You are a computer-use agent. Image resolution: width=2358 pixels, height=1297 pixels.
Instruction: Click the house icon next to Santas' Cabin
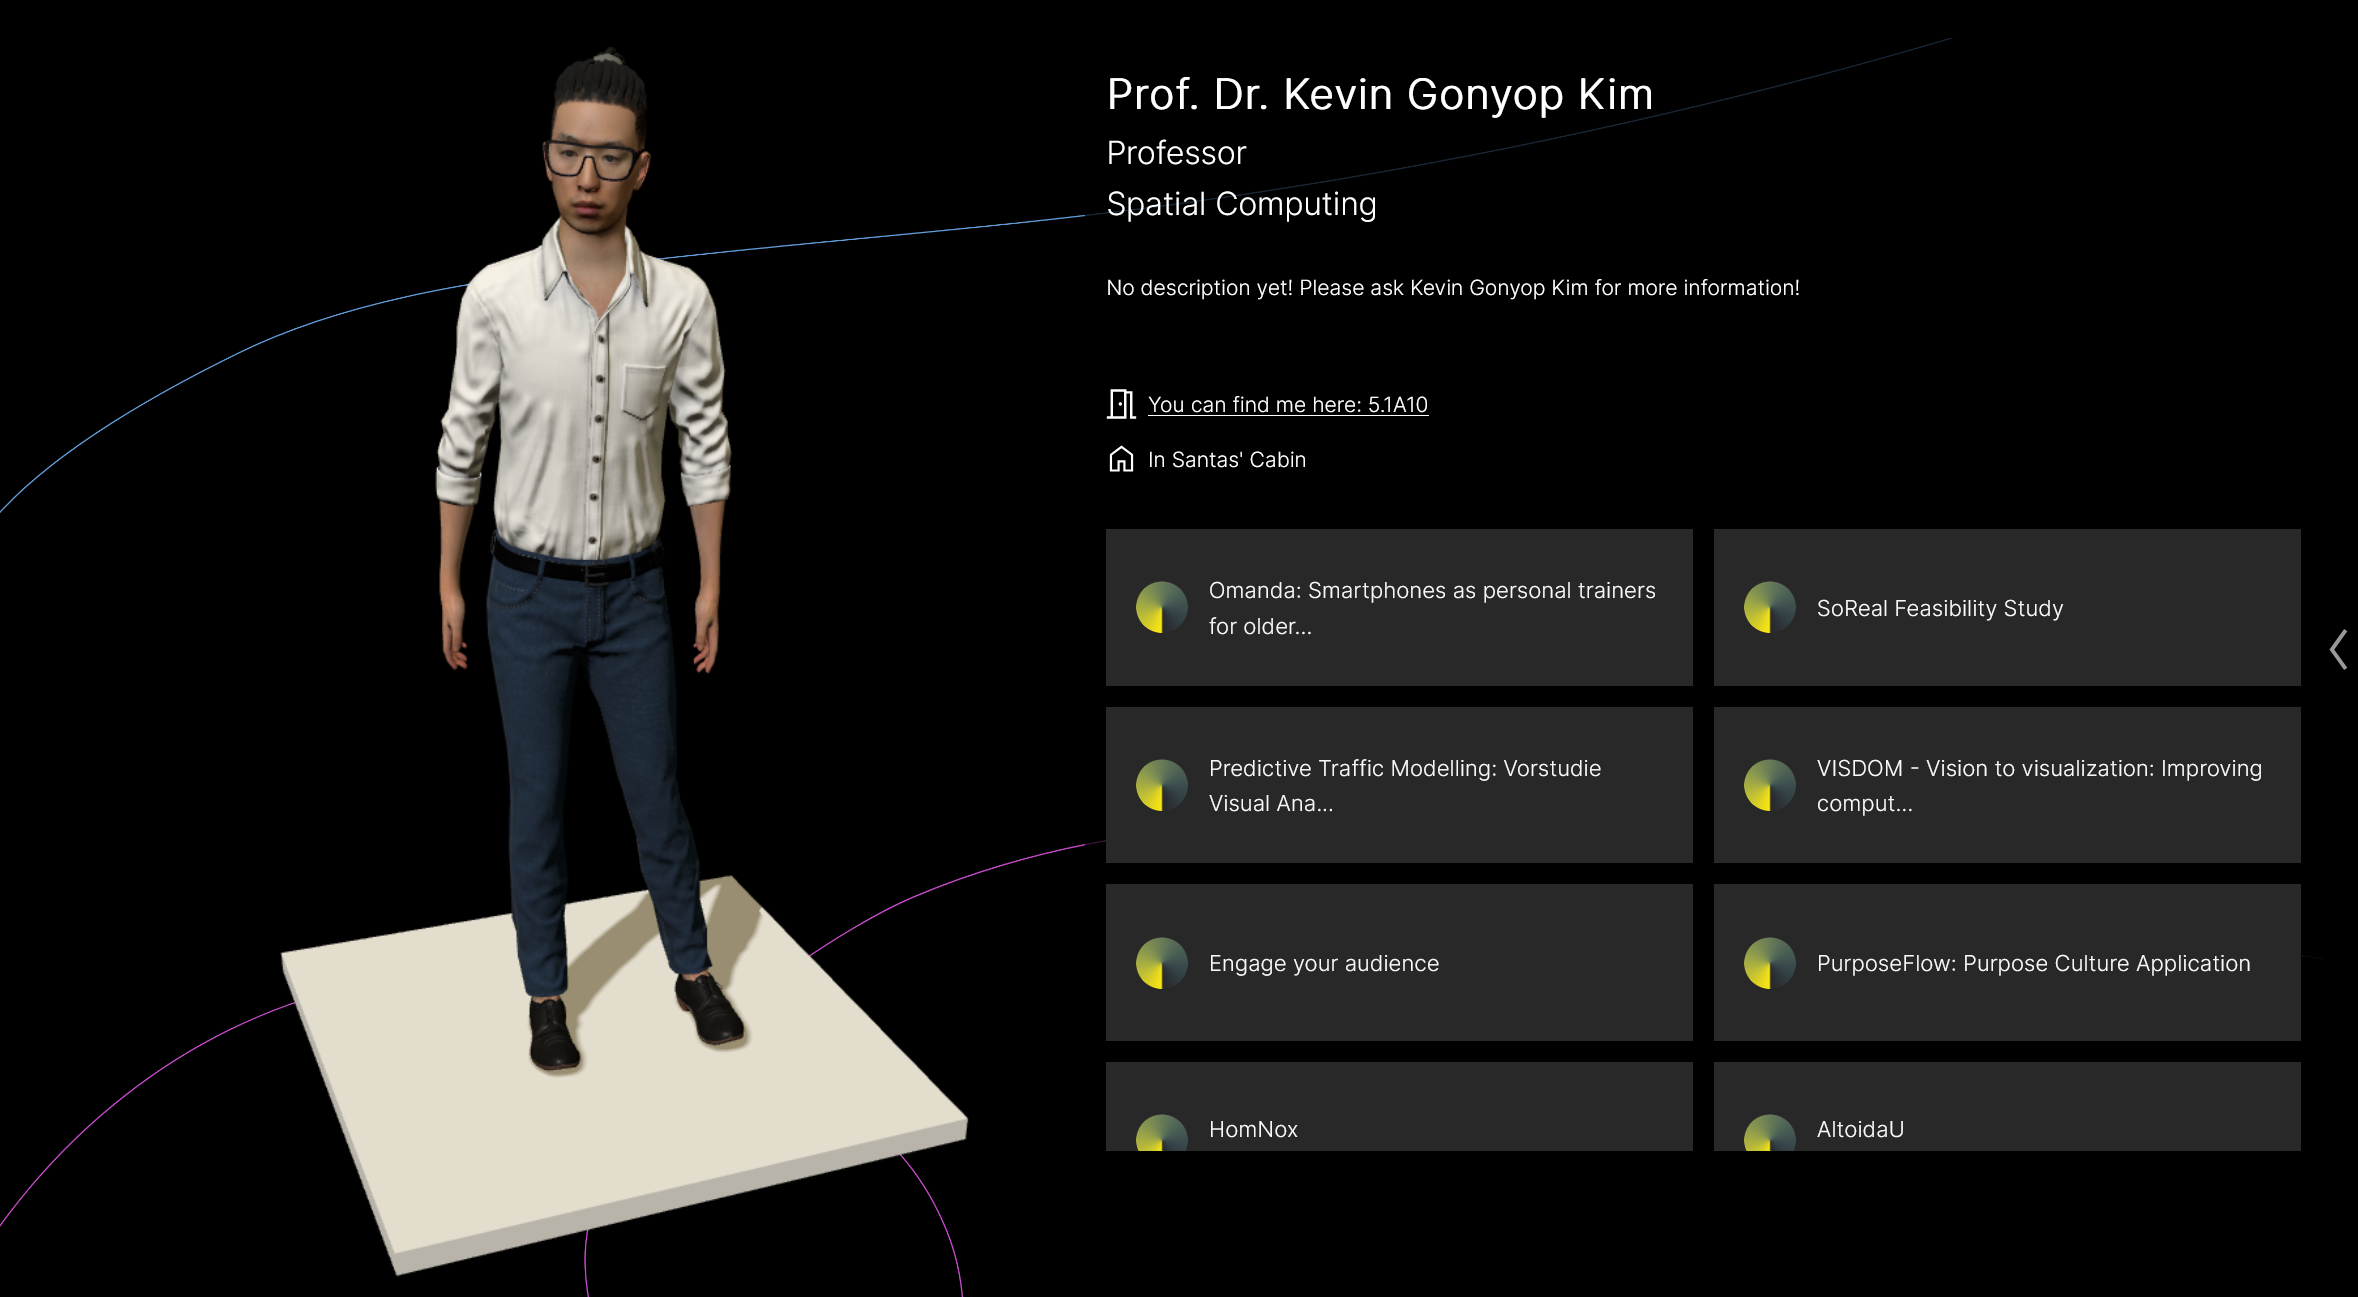[1121, 459]
